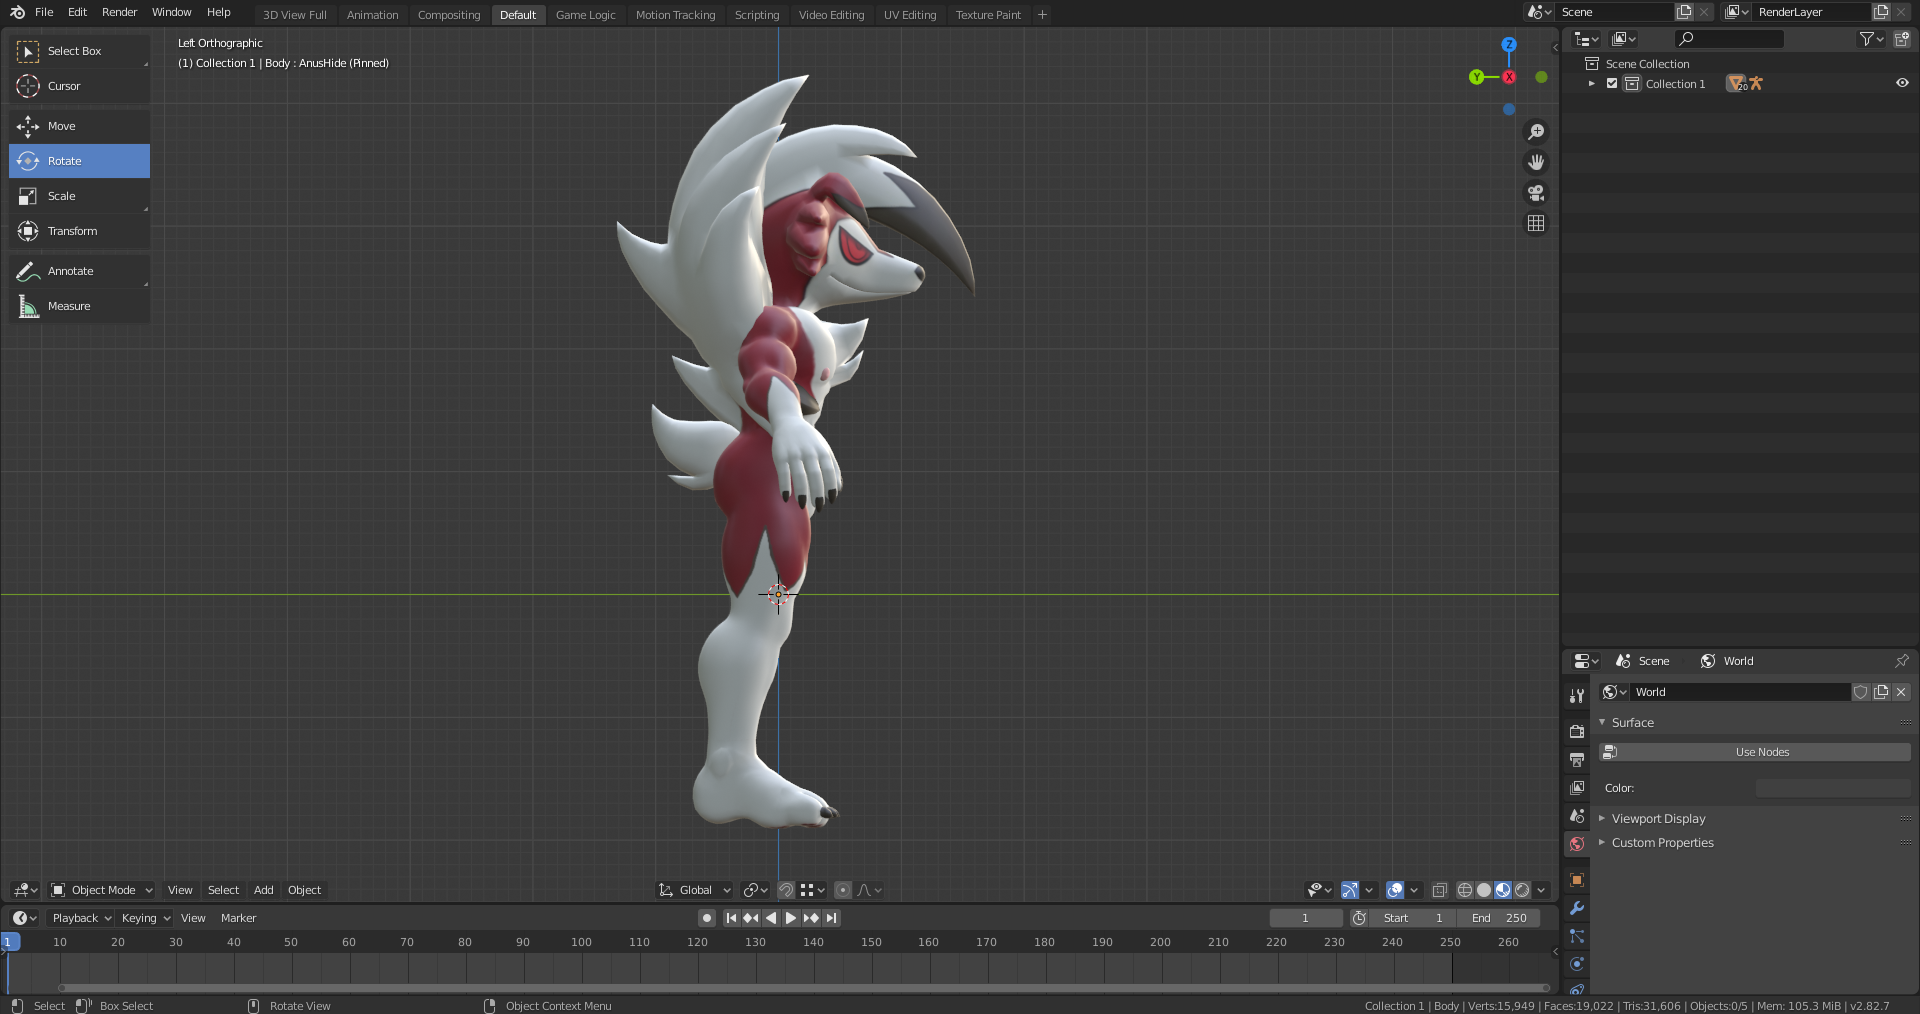Switch to the UV Editing workspace tab
Image resolution: width=1920 pixels, height=1014 pixels.
[909, 15]
